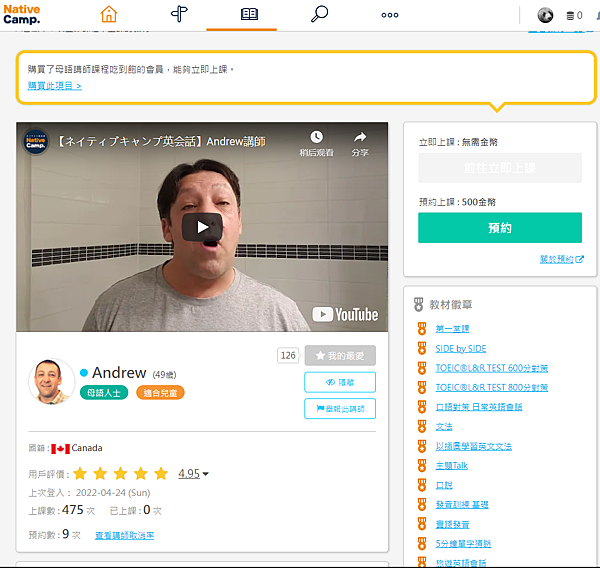Click the 126 favorites count badge
The image size is (600, 568).
click(288, 356)
